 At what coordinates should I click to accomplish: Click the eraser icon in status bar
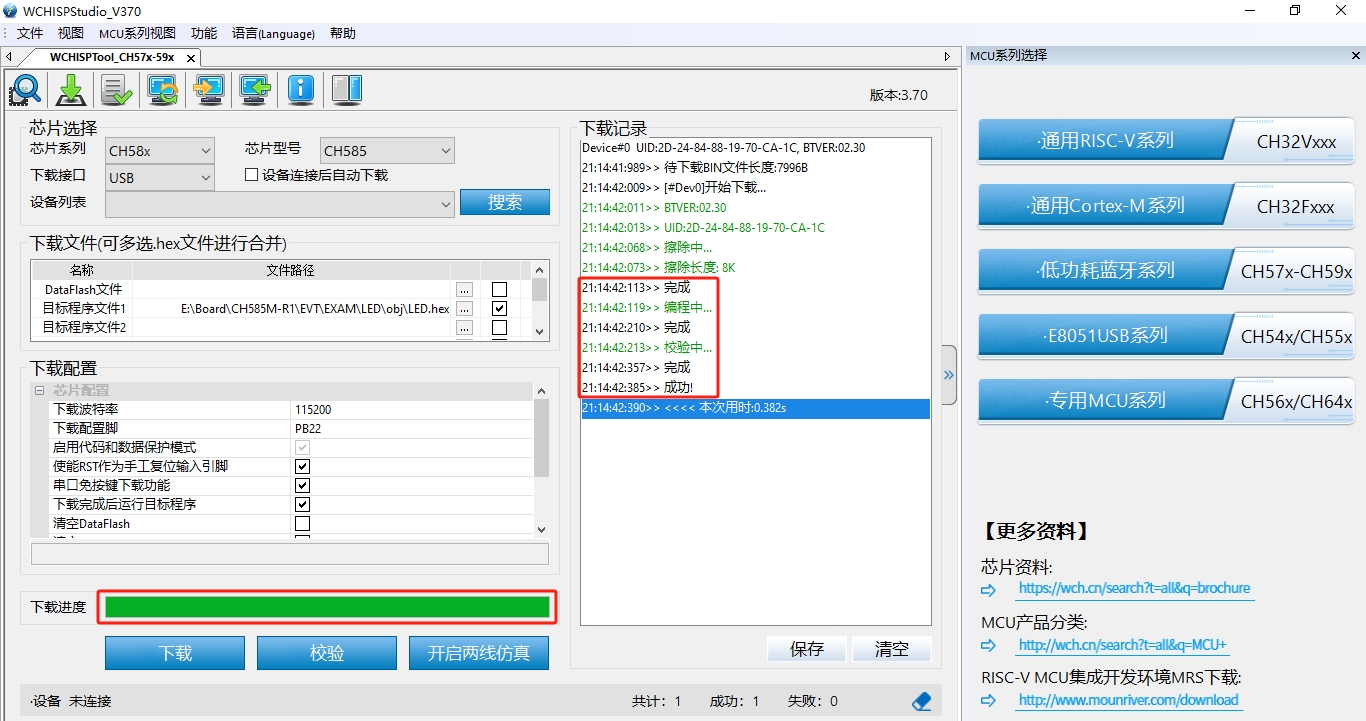coord(922,701)
